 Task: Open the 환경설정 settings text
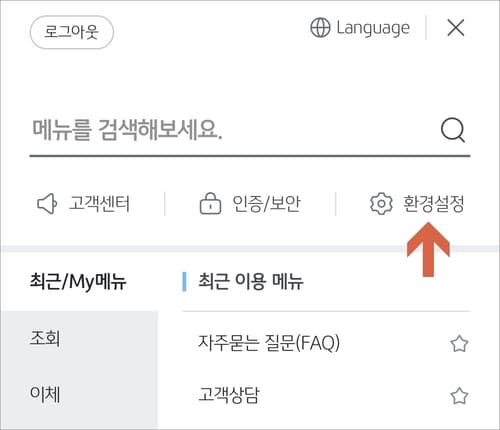tap(433, 203)
